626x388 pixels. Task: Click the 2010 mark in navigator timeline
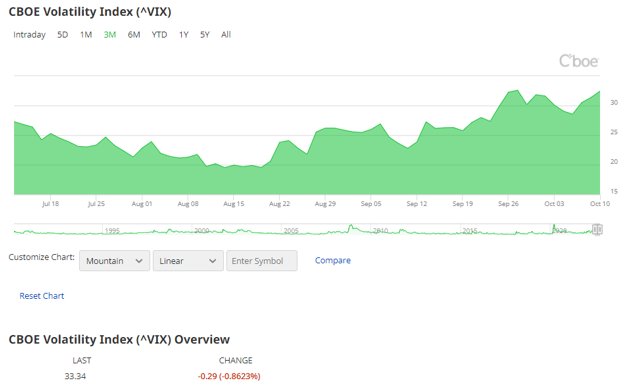[x=380, y=231]
